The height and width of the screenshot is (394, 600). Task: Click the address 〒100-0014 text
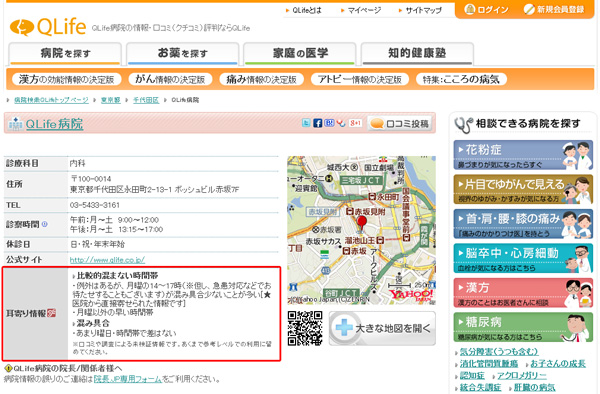[x=91, y=179]
